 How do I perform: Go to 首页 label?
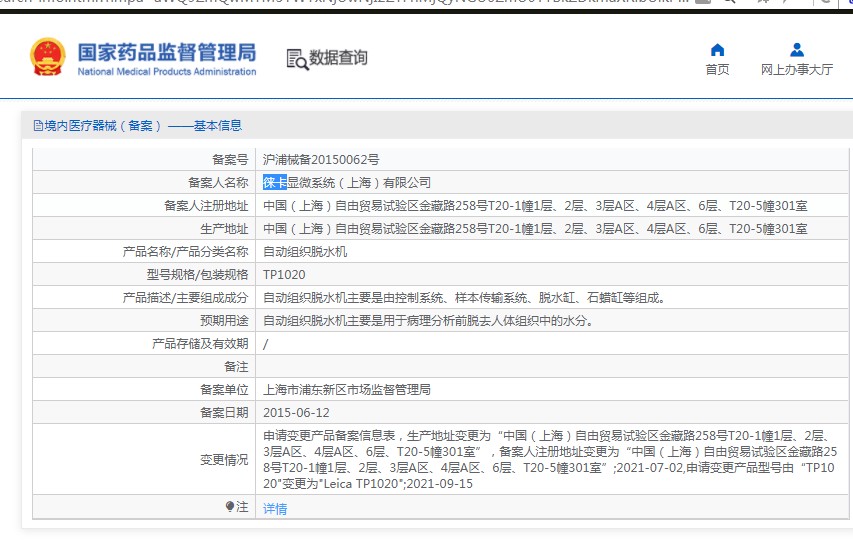(717, 70)
